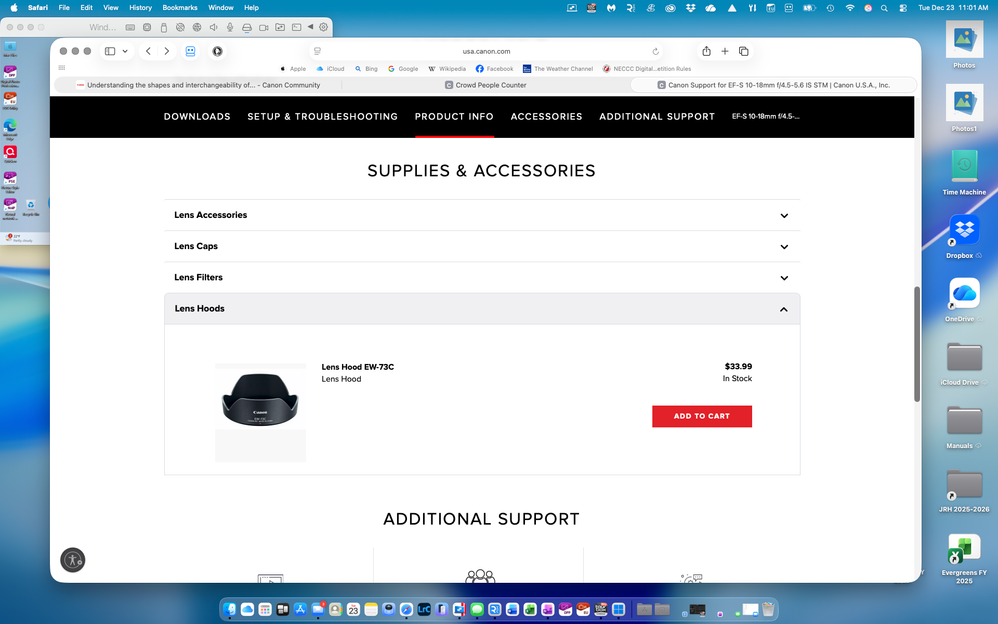Image resolution: width=998 pixels, height=624 pixels.
Task: Open the Wikipedia bookmark in favorites bar
Action: tap(447, 69)
